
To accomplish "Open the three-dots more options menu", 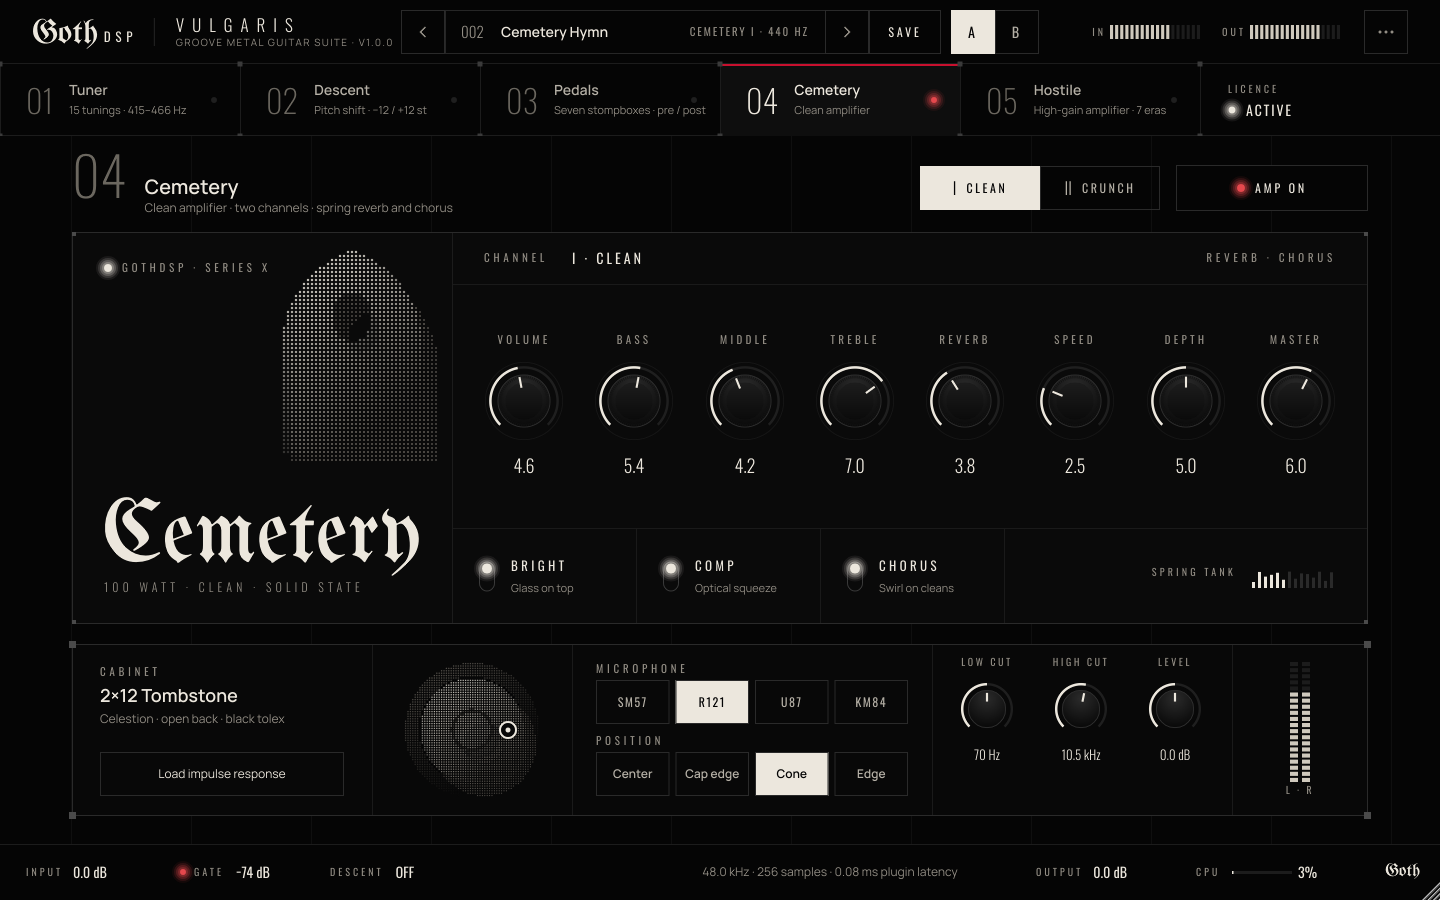I will [x=1385, y=32].
